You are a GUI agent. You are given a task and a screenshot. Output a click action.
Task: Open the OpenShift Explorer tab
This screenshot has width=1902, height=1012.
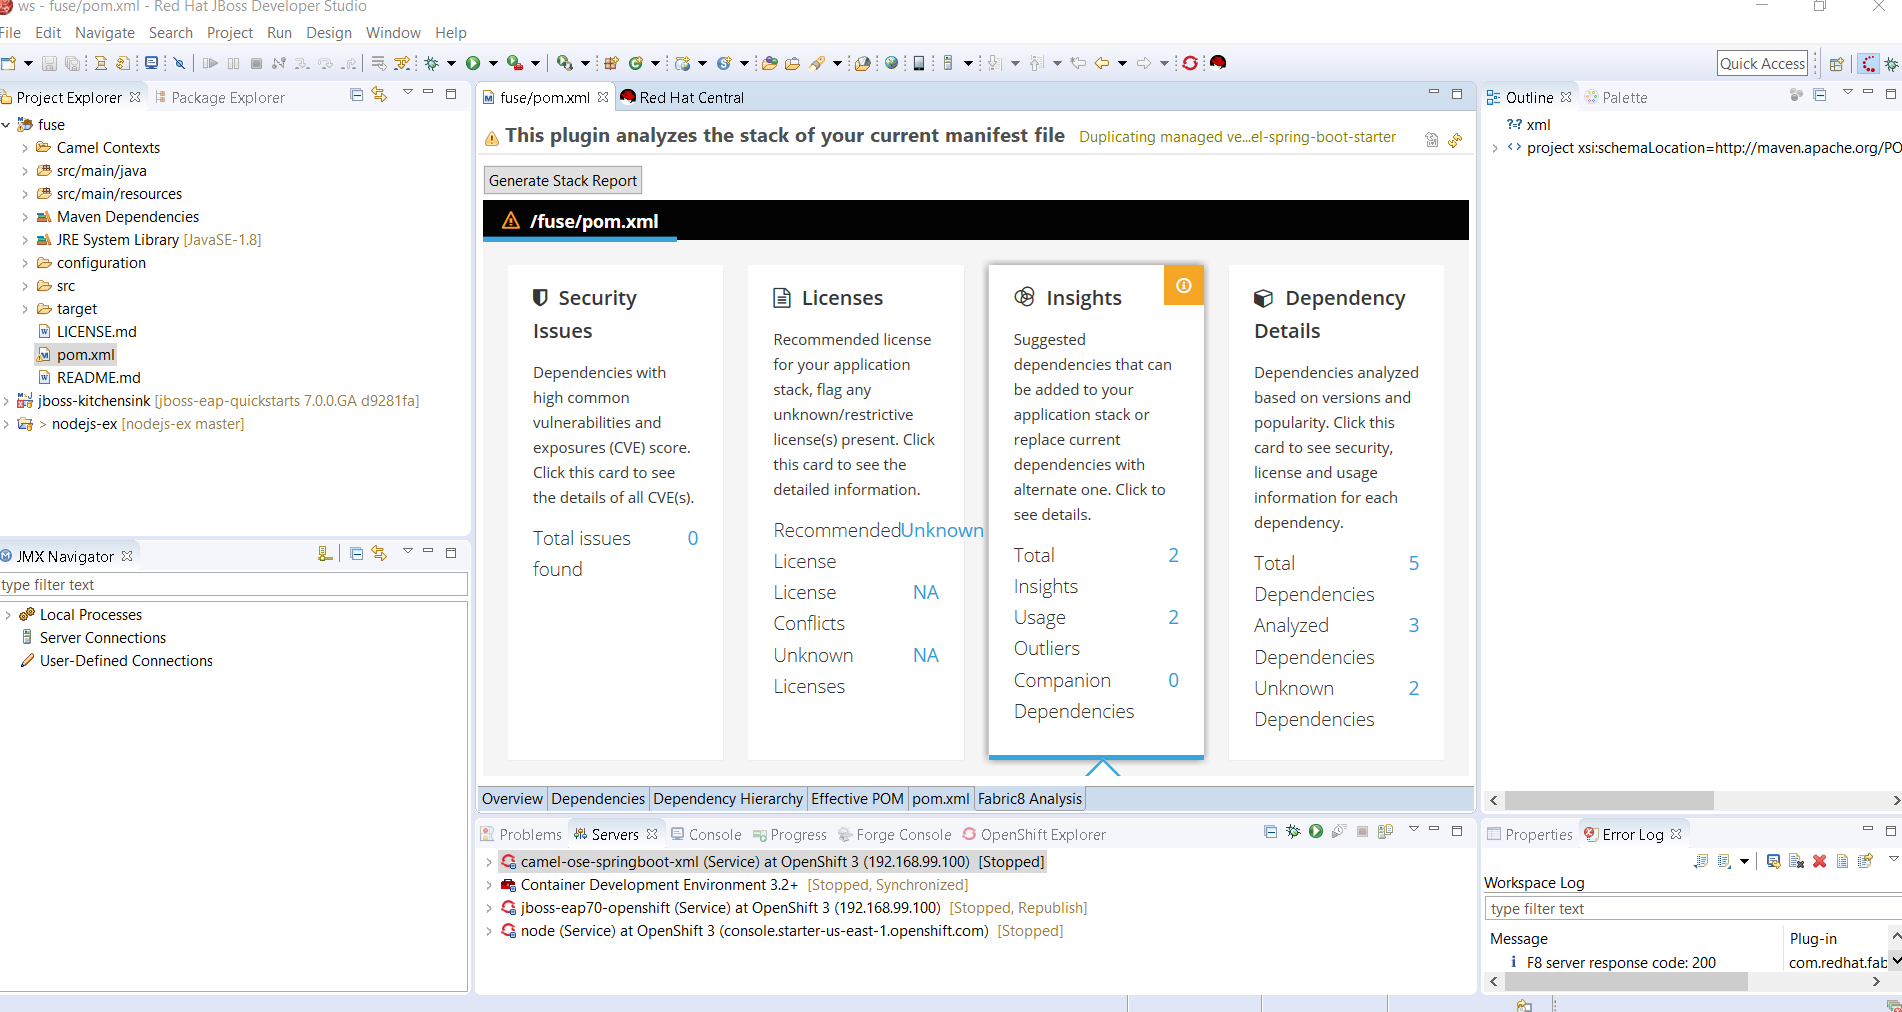1034,834
